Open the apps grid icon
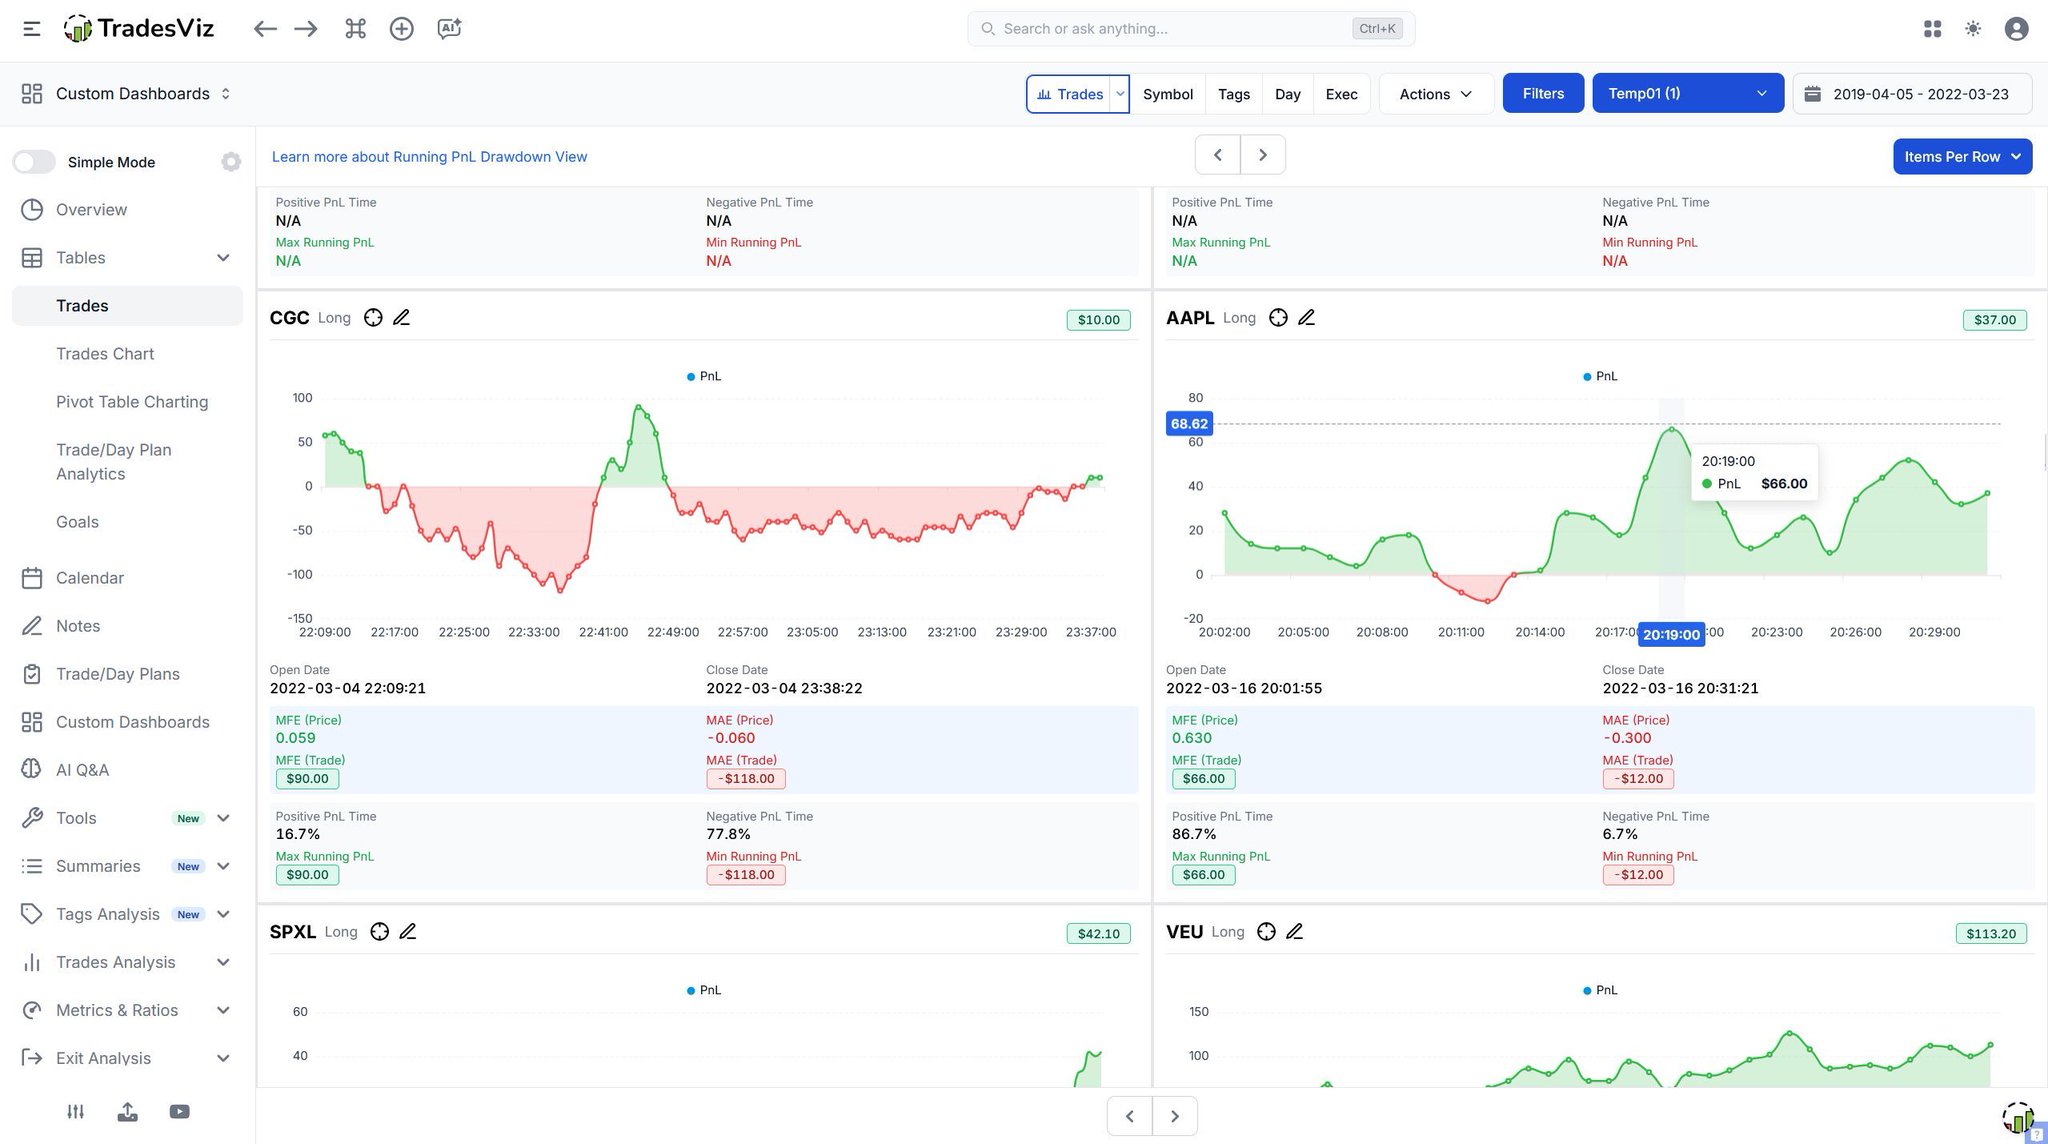 click(x=1932, y=29)
